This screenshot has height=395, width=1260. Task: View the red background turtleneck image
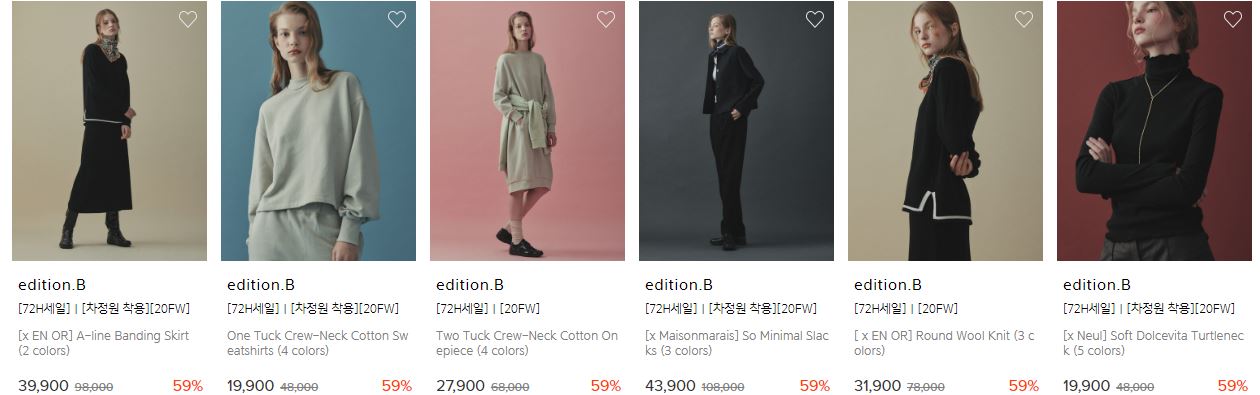click(1155, 131)
